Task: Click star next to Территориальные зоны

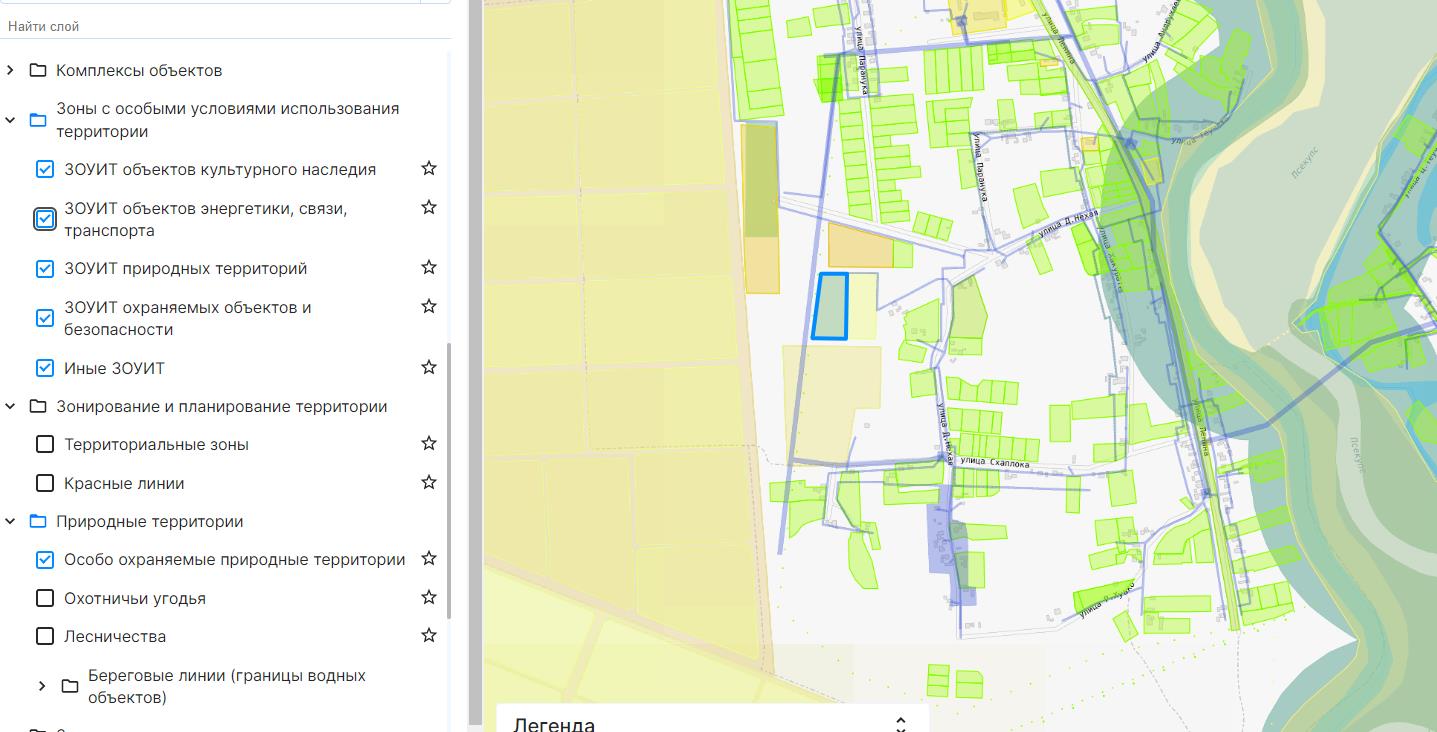Action: [429, 443]
